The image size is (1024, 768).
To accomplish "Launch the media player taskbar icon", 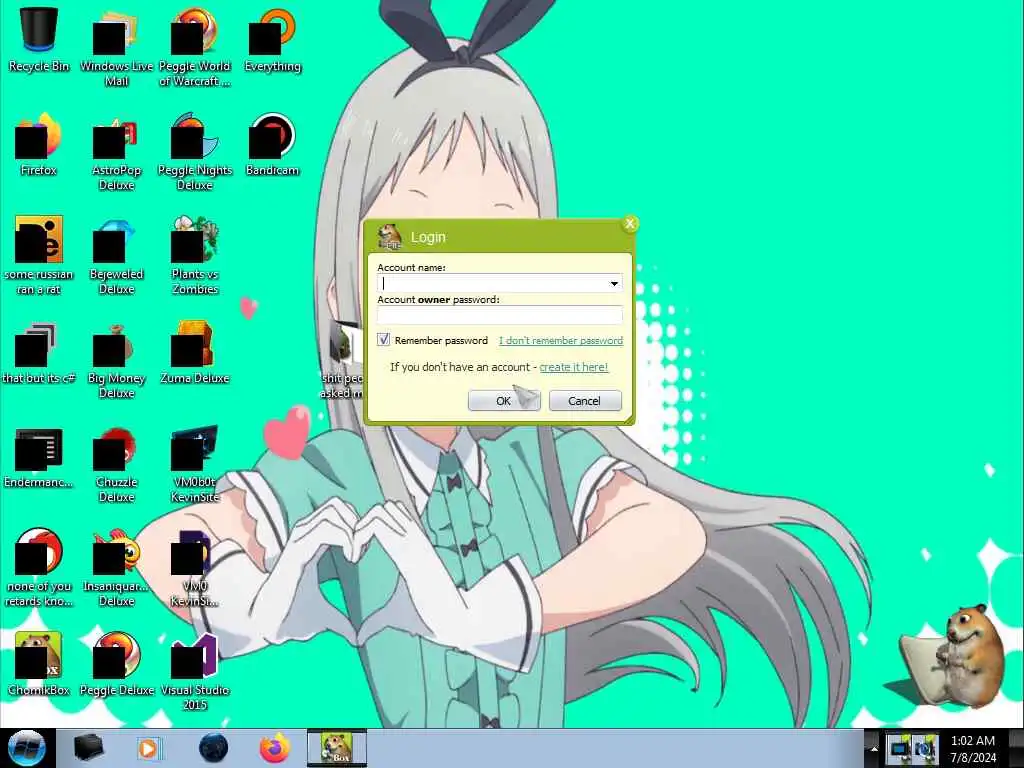I will (149, 748).
